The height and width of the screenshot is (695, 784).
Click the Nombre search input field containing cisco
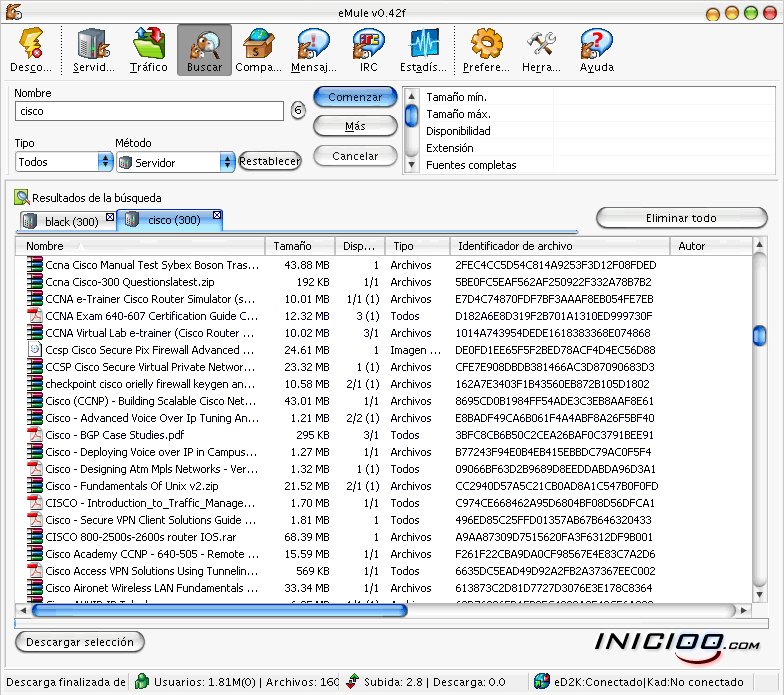click(150, 111)
